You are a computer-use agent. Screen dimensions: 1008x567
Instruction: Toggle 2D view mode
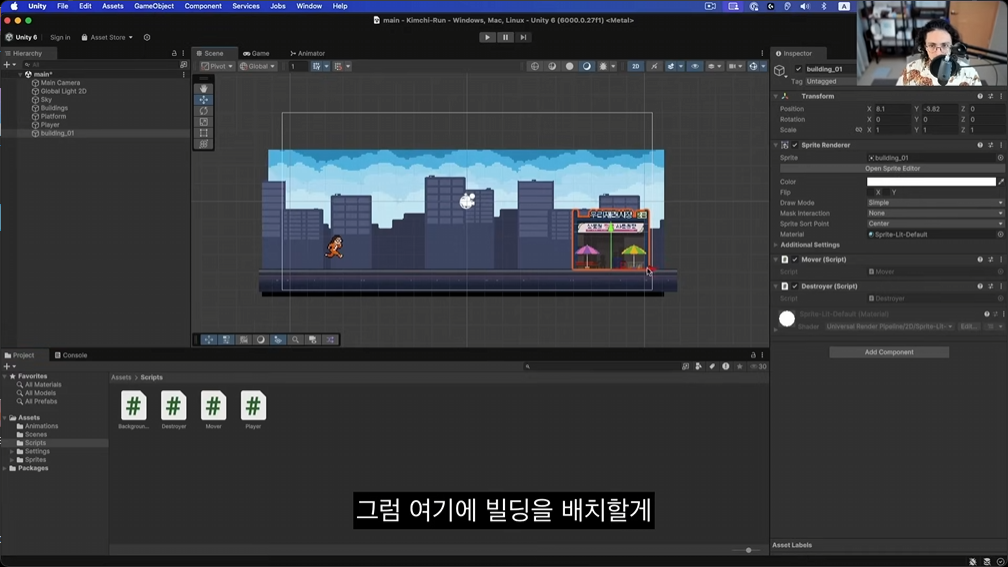click(x=635, y=66)
